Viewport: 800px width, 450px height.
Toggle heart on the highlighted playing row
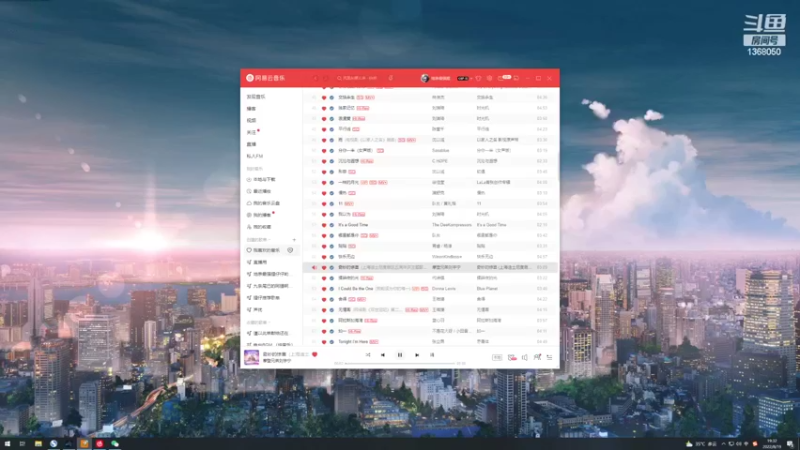pyautogui.click(x=323, y=267)
